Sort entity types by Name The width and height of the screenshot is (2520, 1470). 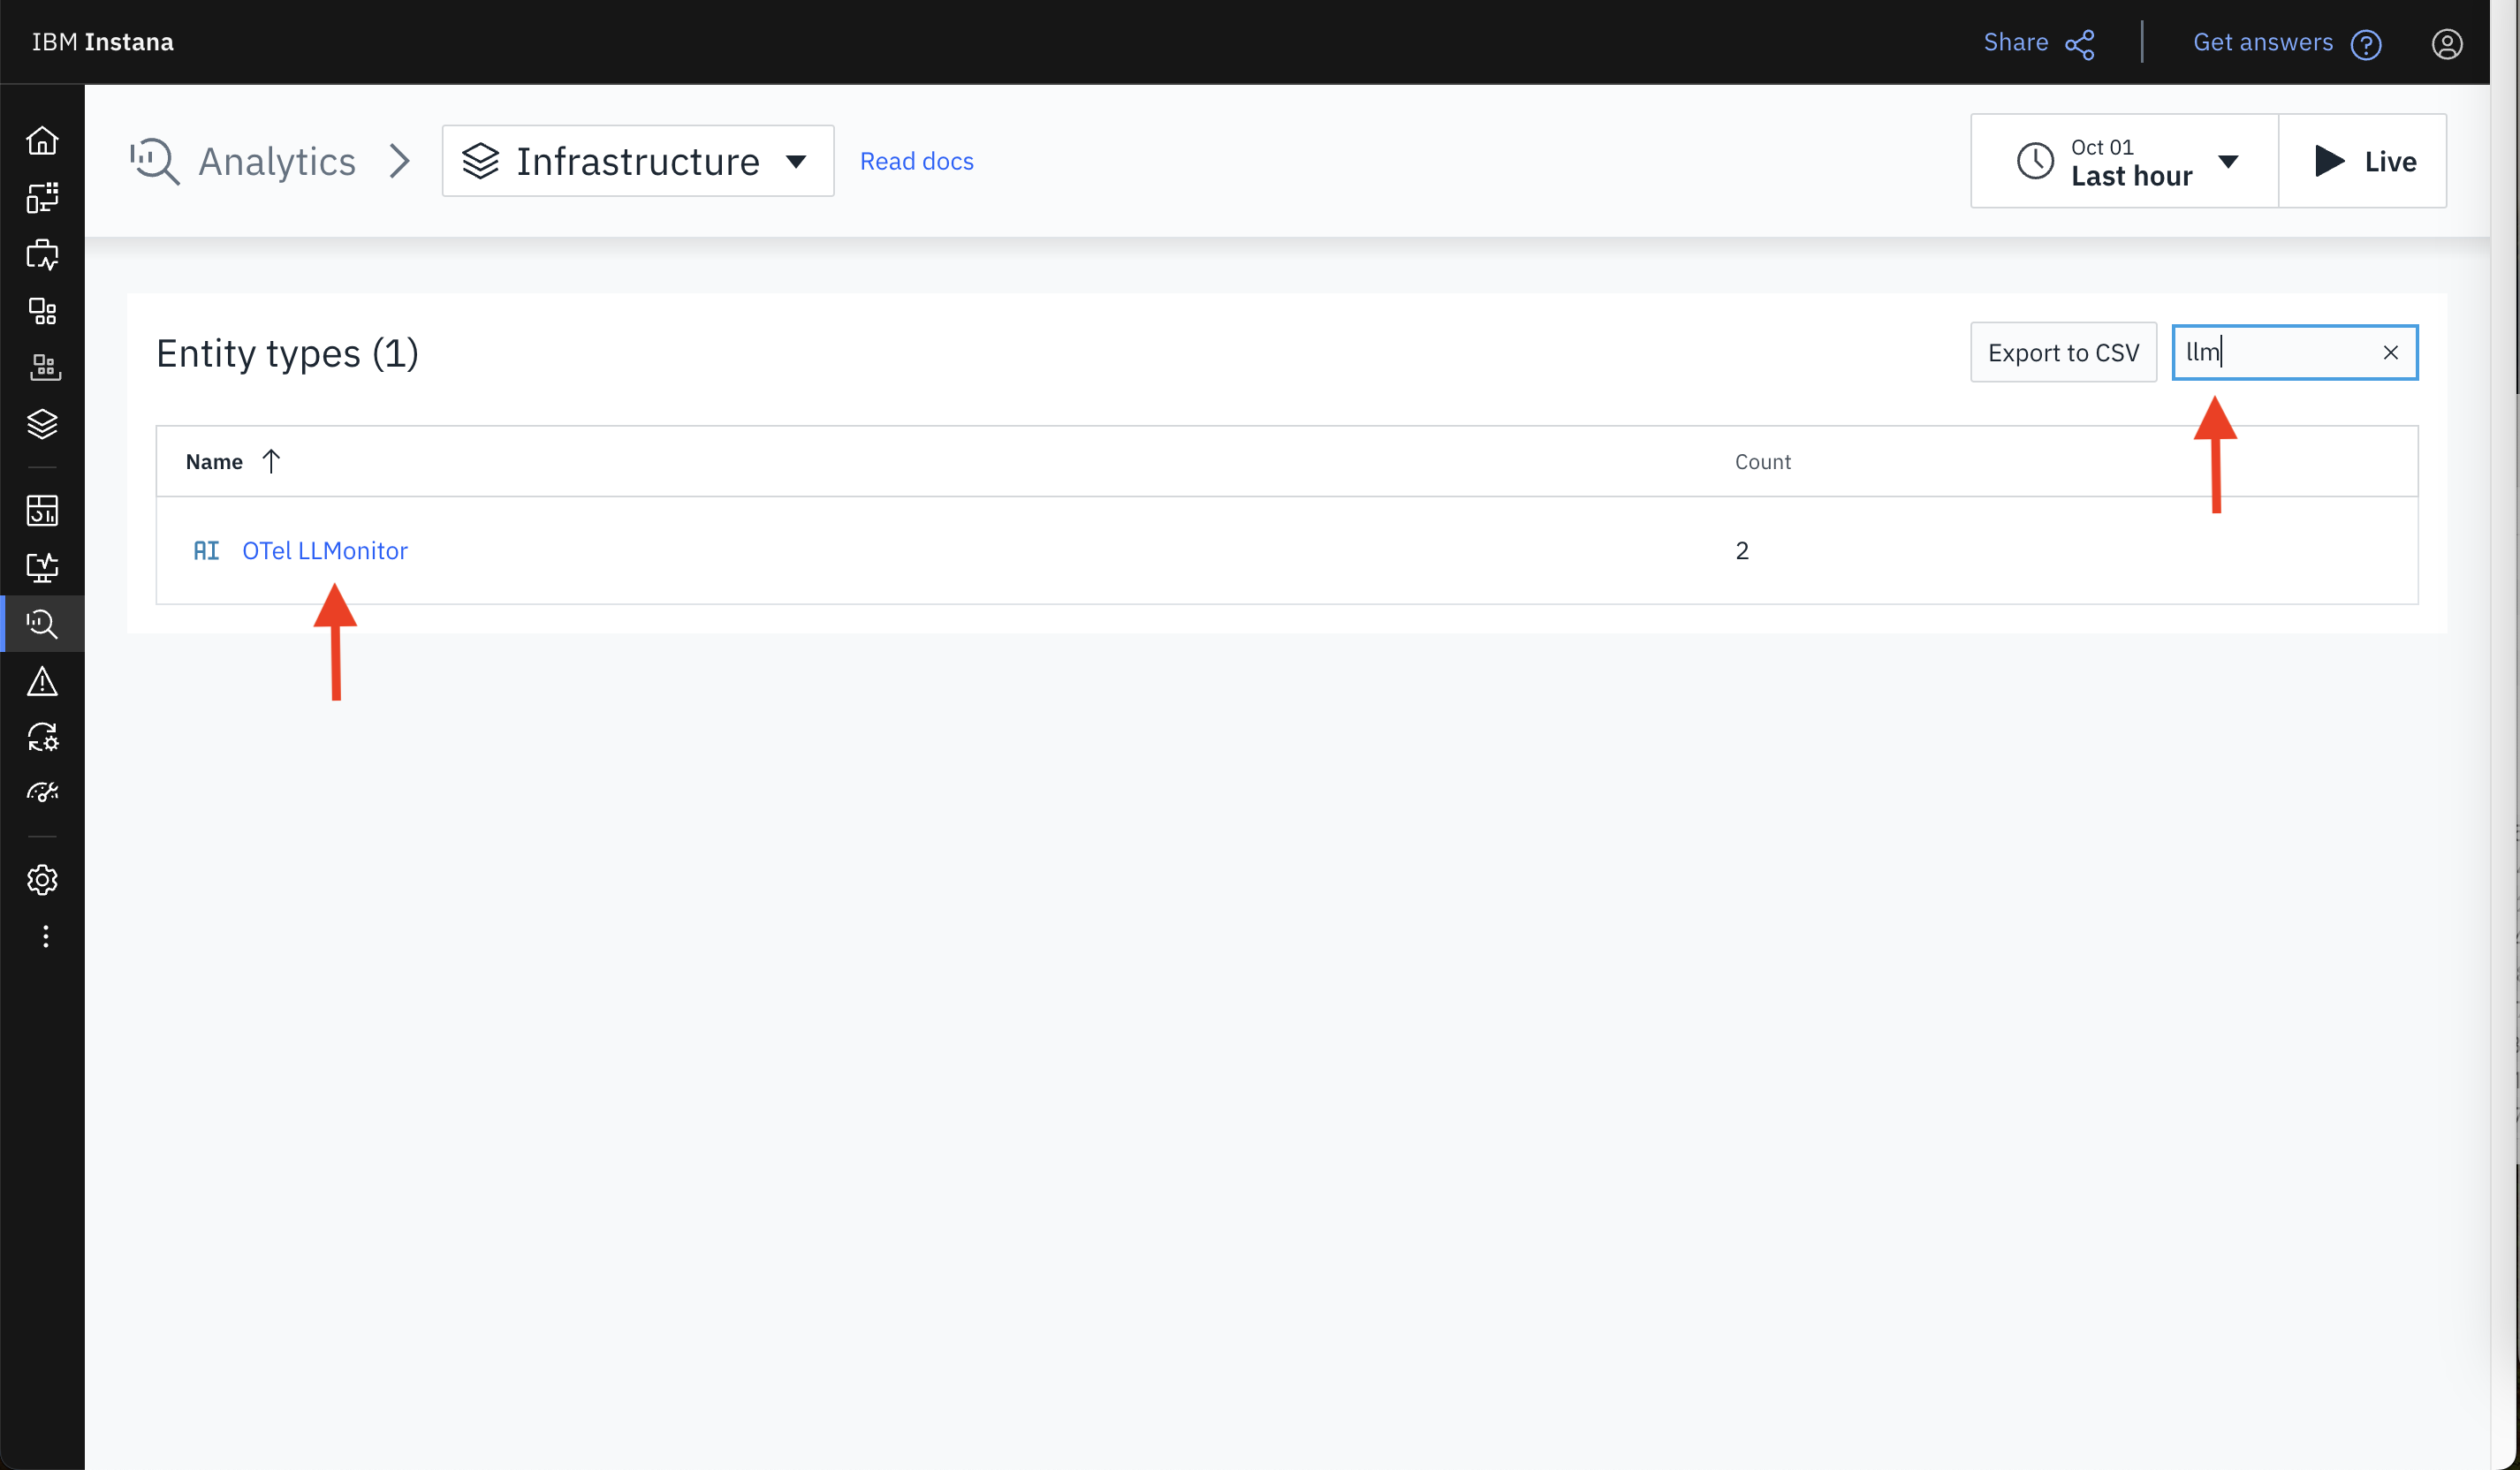(x=232, y=461)
